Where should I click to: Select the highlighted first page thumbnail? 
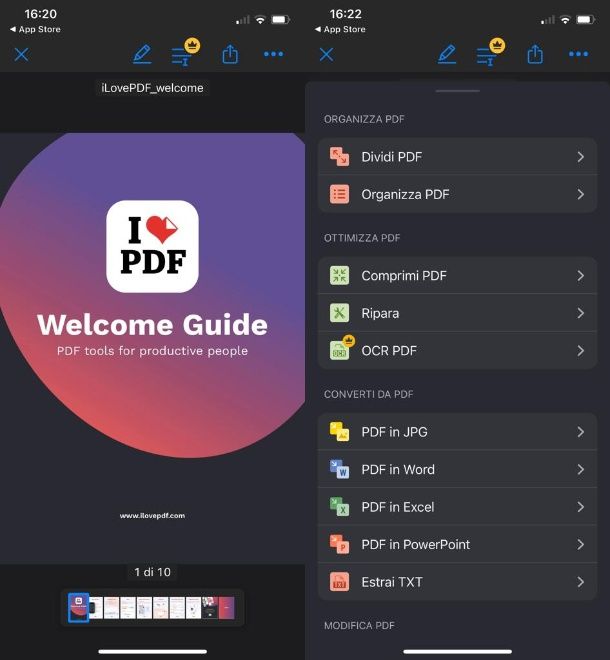click(x=78, y=607)
